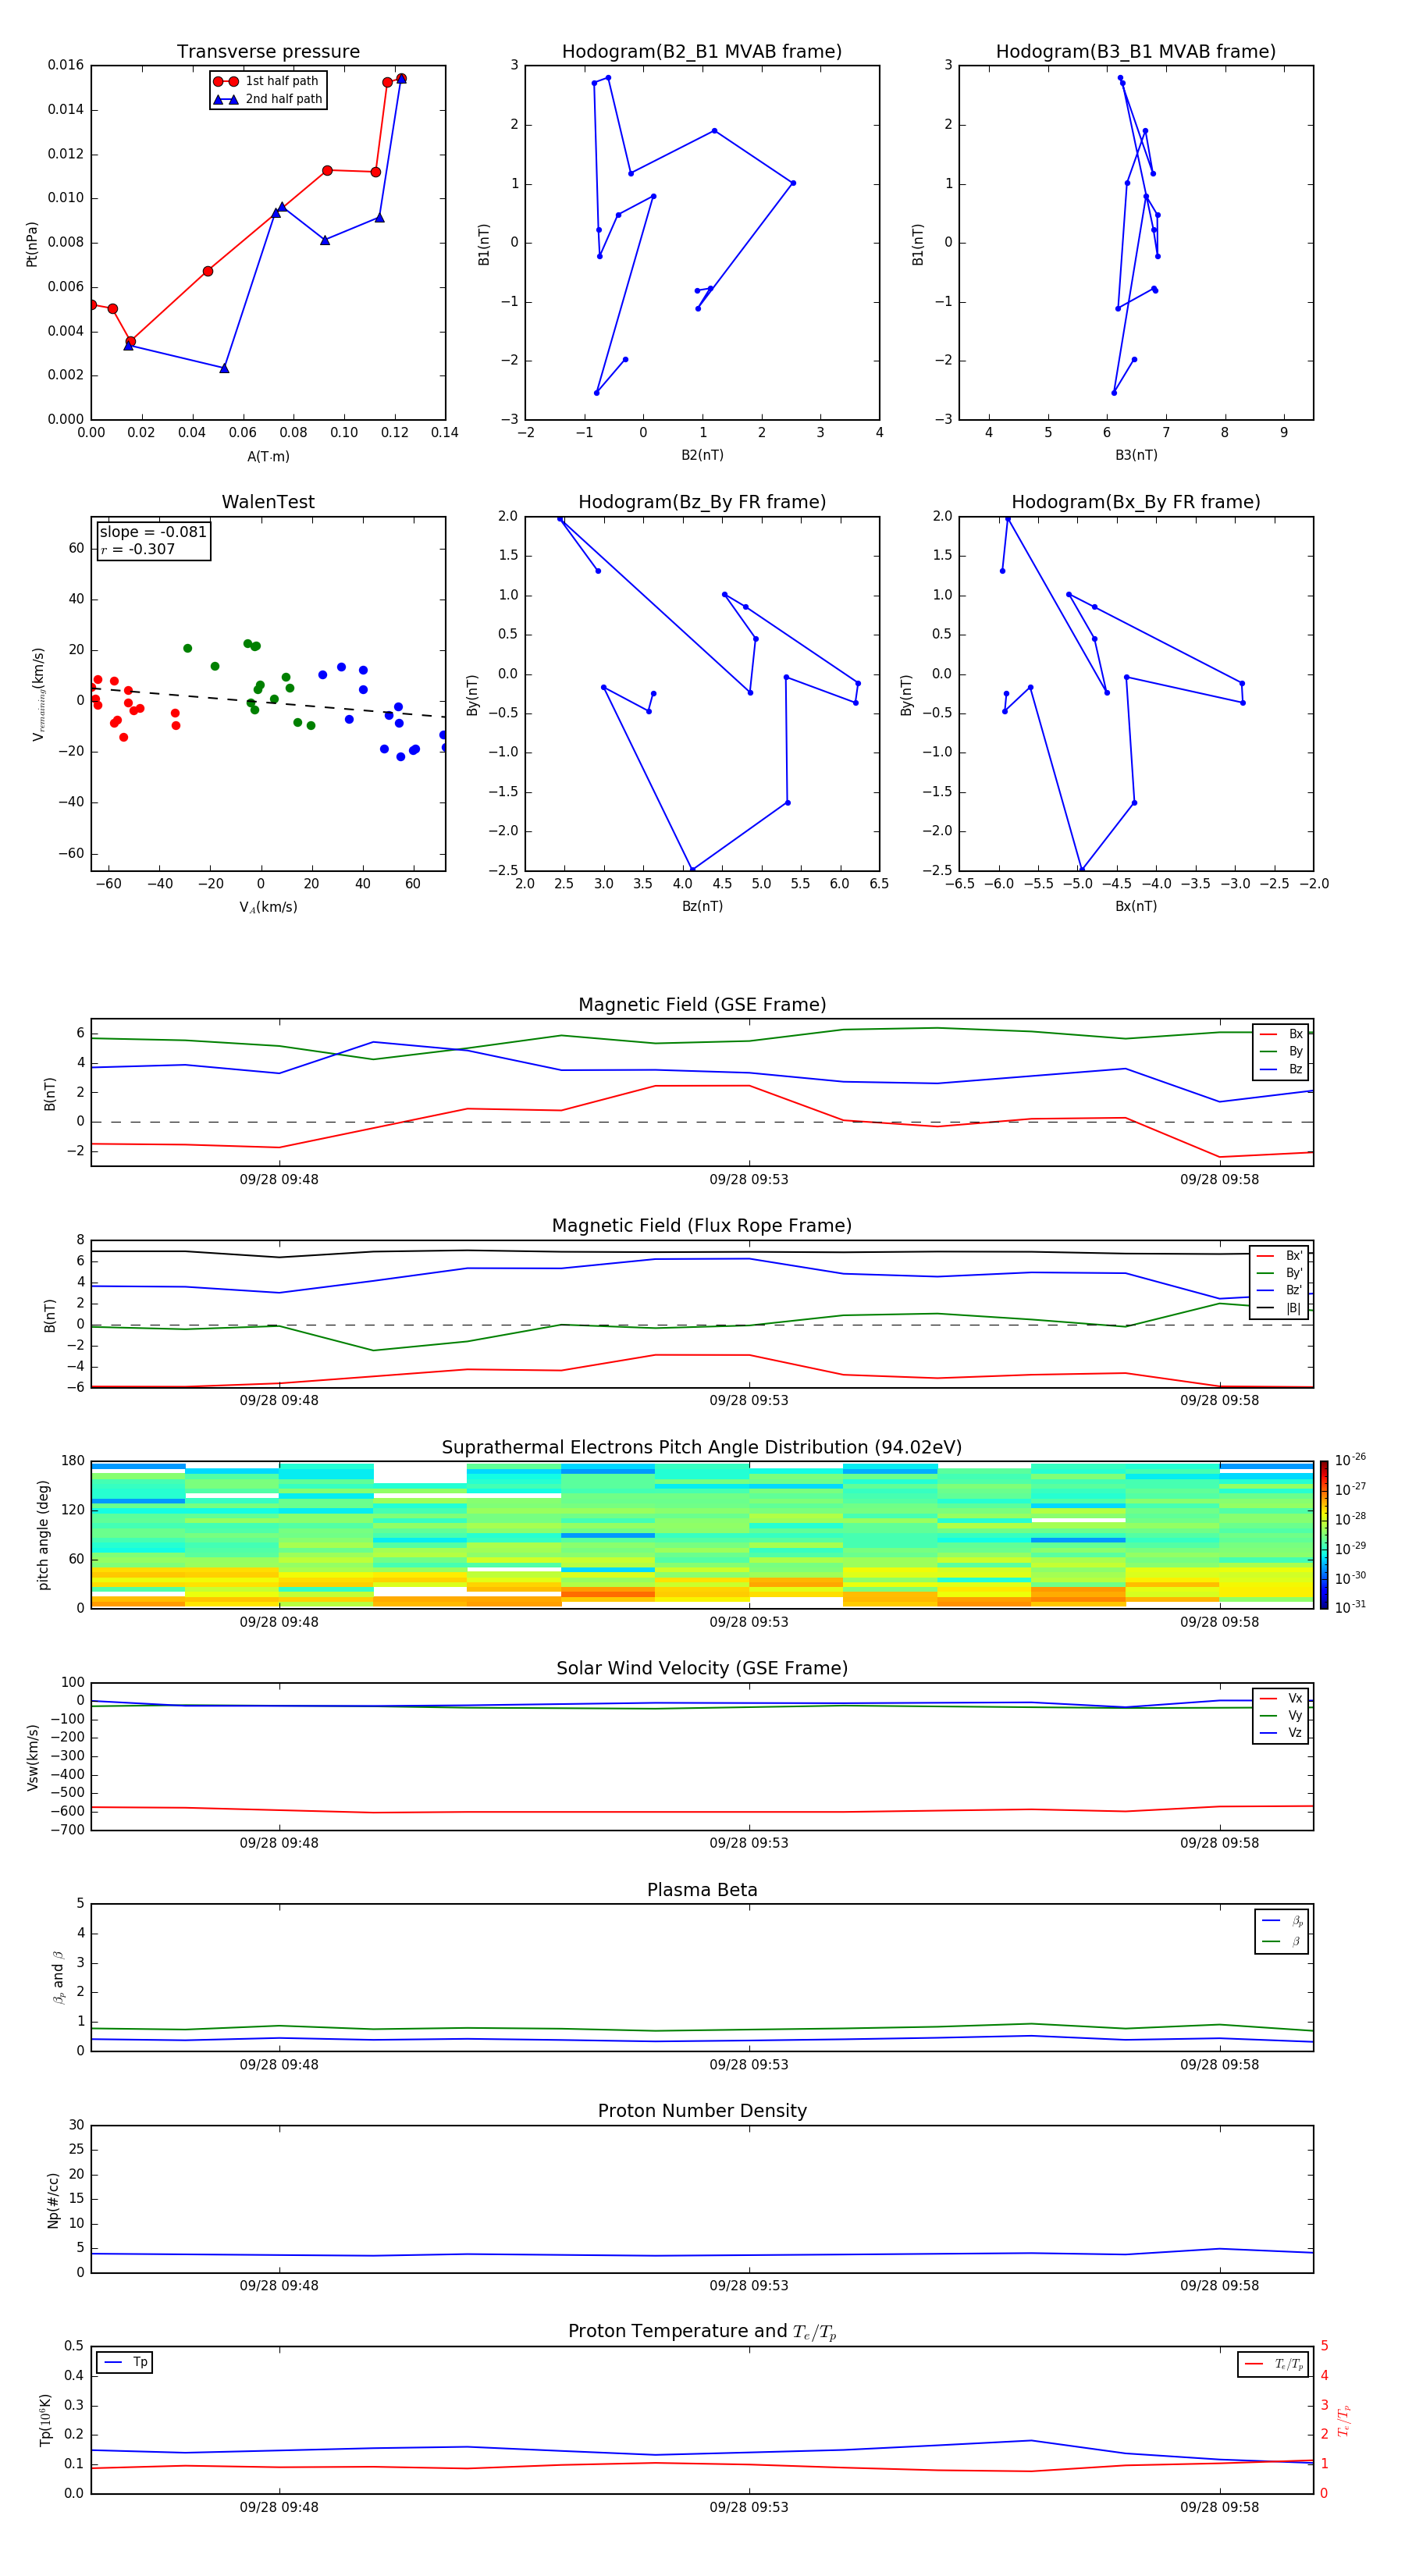Click the 'Vx' legend entry

(x=1281, y=1698)
